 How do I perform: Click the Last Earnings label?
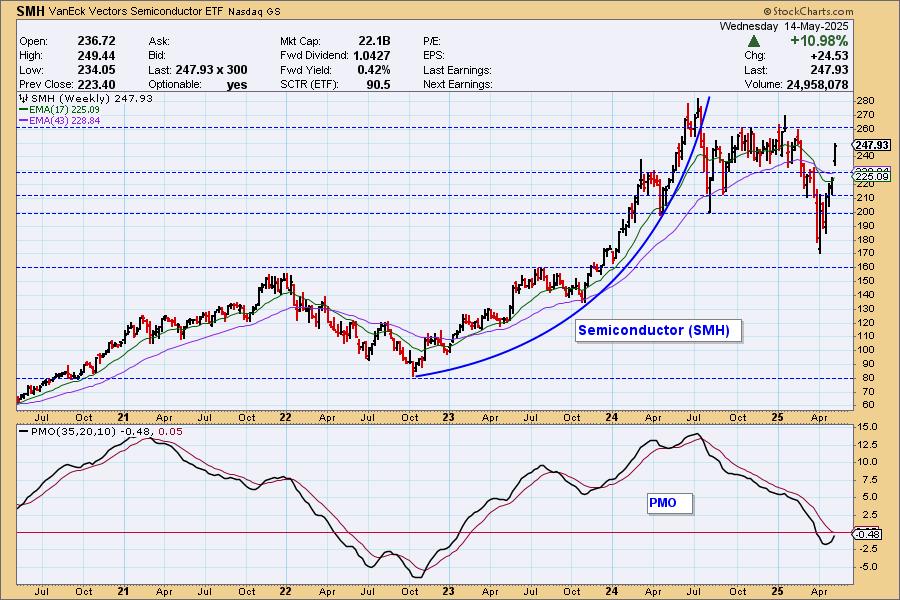click(457, 70)
